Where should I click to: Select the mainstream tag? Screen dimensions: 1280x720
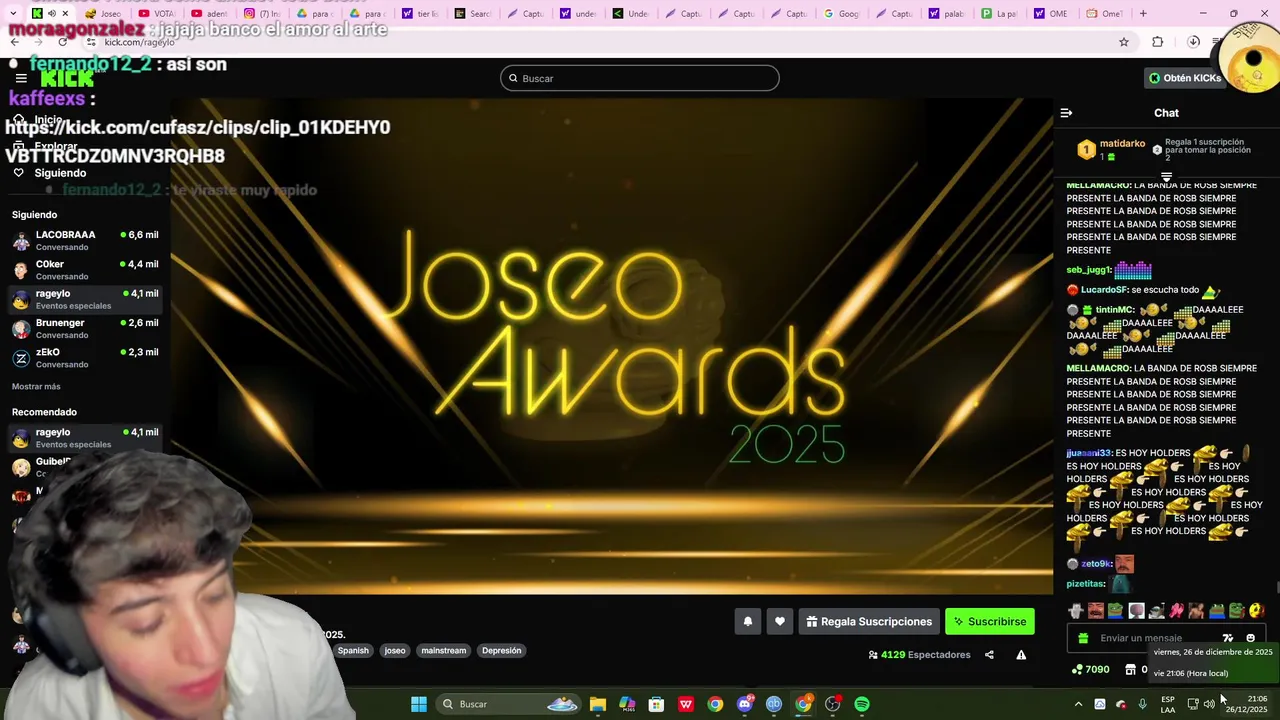click(x=444, y=650)
